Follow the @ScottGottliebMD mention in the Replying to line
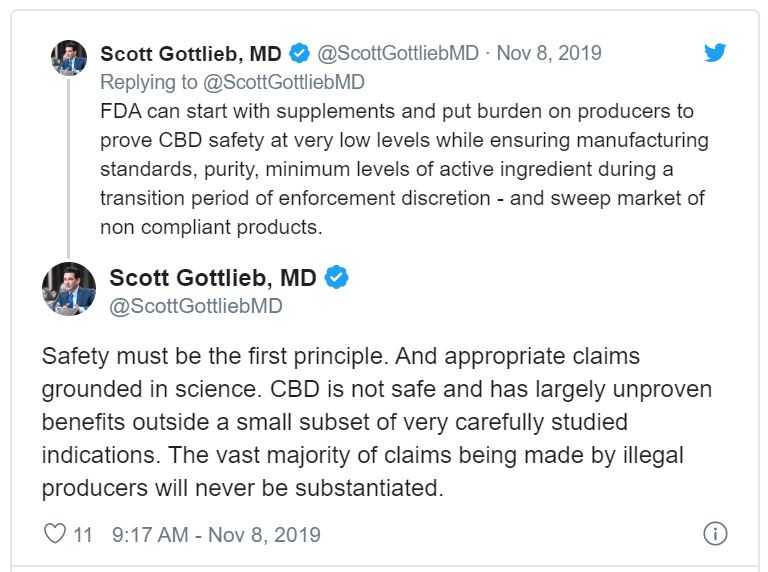This screenshot has height=572, width=768. 284,82
